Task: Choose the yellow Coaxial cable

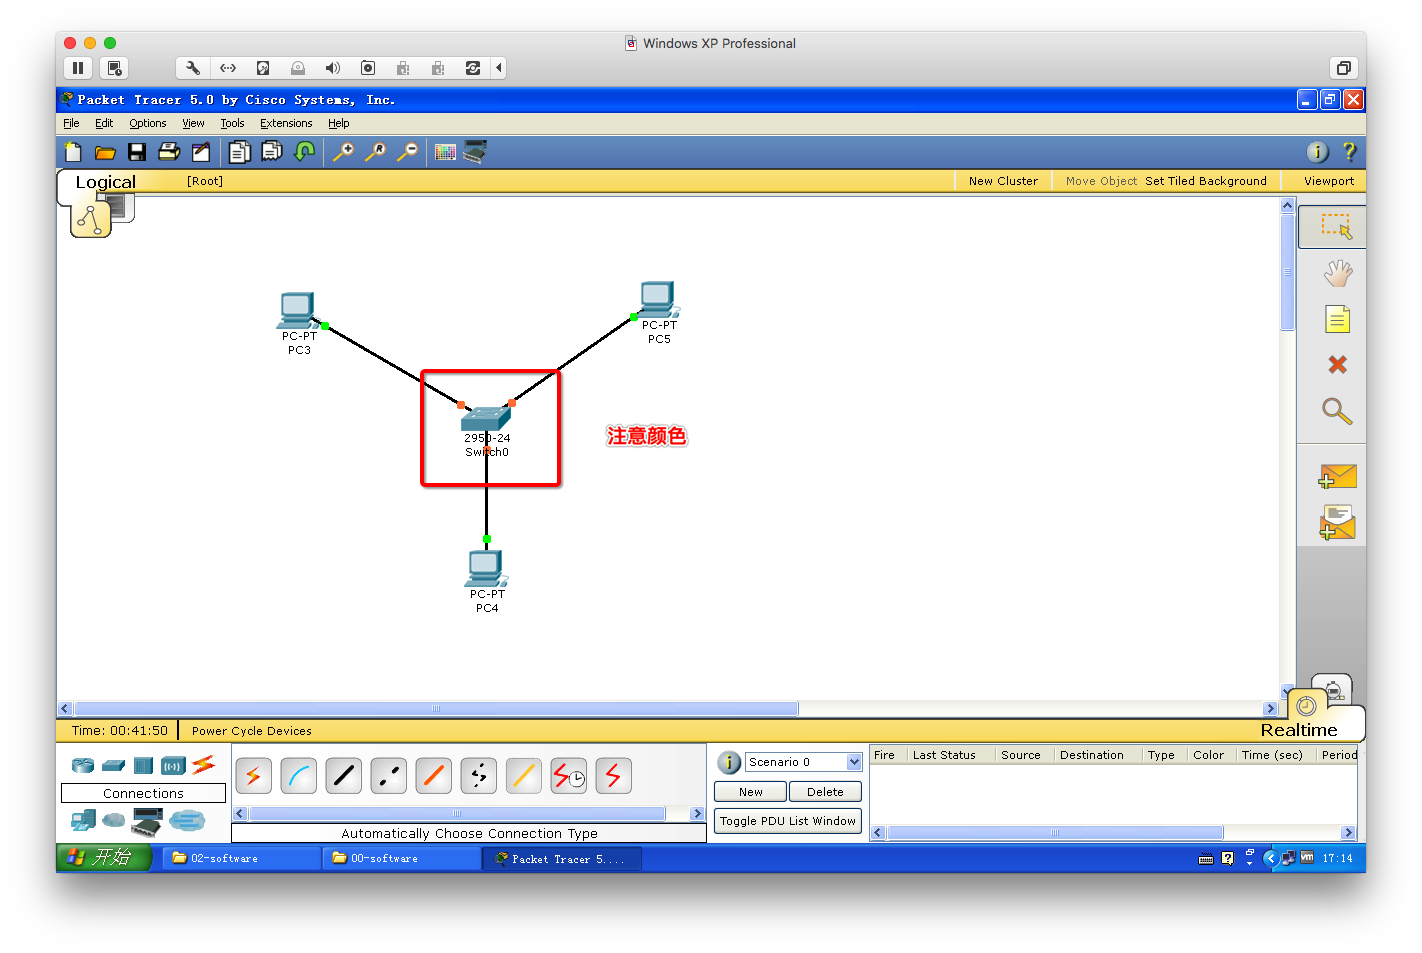Action: click(x=524, y=776)
